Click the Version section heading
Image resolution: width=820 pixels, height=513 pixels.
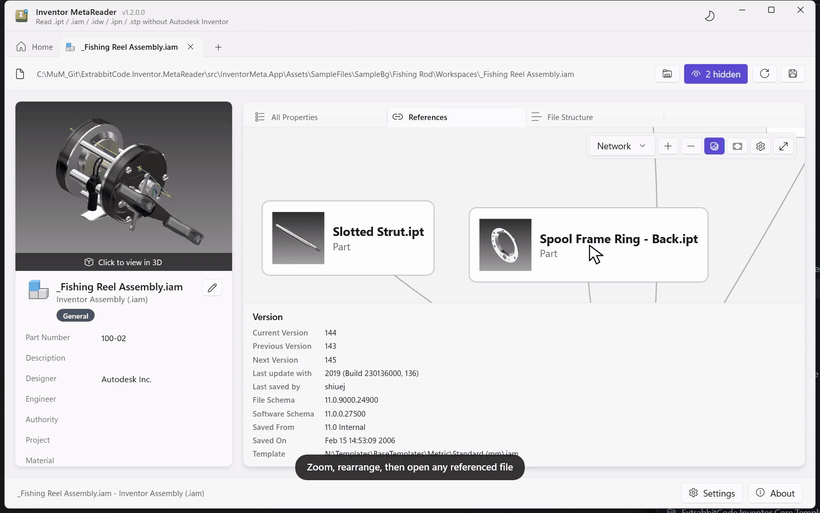[x=267, y=317]
